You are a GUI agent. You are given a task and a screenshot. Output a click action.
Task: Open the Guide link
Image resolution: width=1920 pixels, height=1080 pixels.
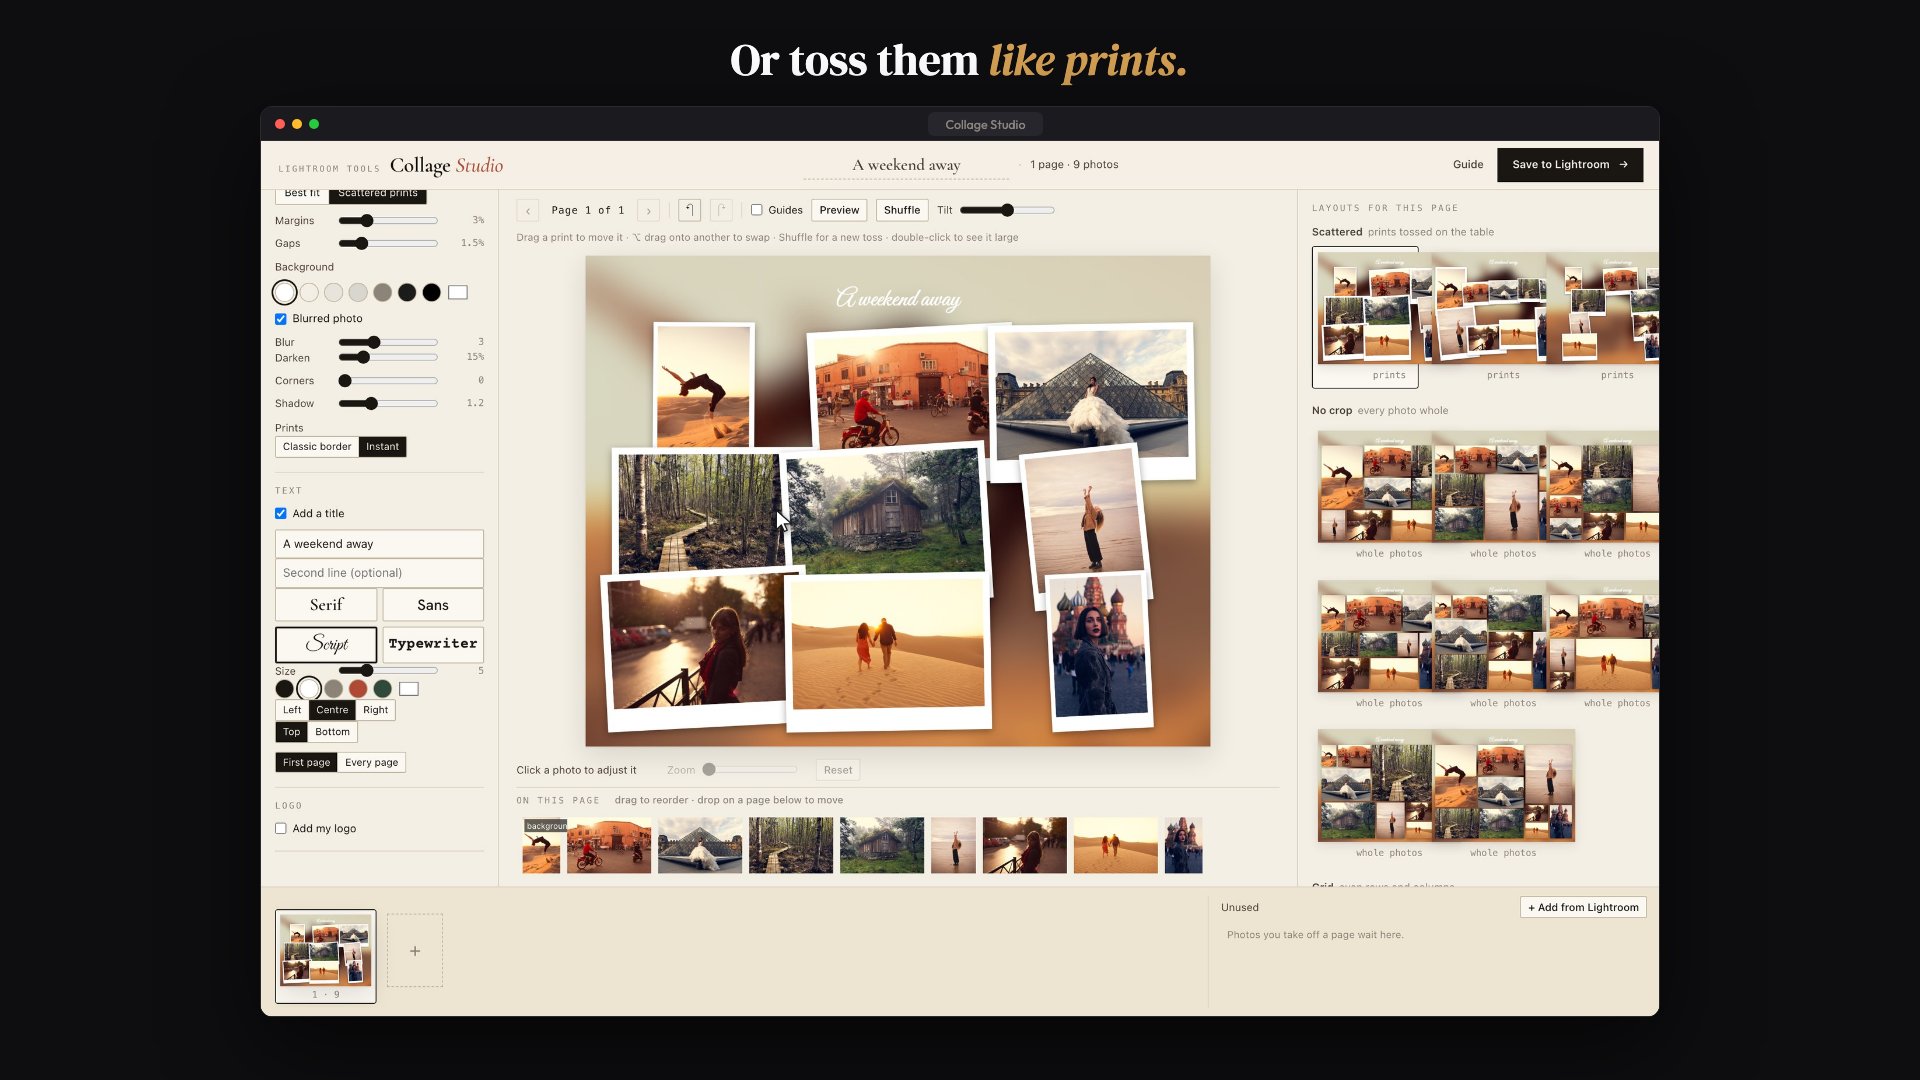pyautogui.click(x=1468, y=165)
